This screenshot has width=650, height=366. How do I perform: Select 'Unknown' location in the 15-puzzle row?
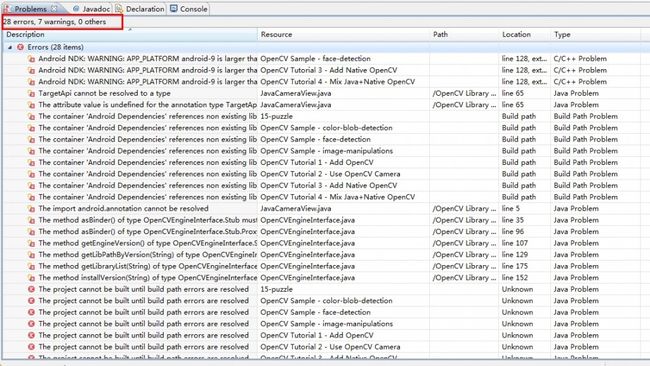517,289
